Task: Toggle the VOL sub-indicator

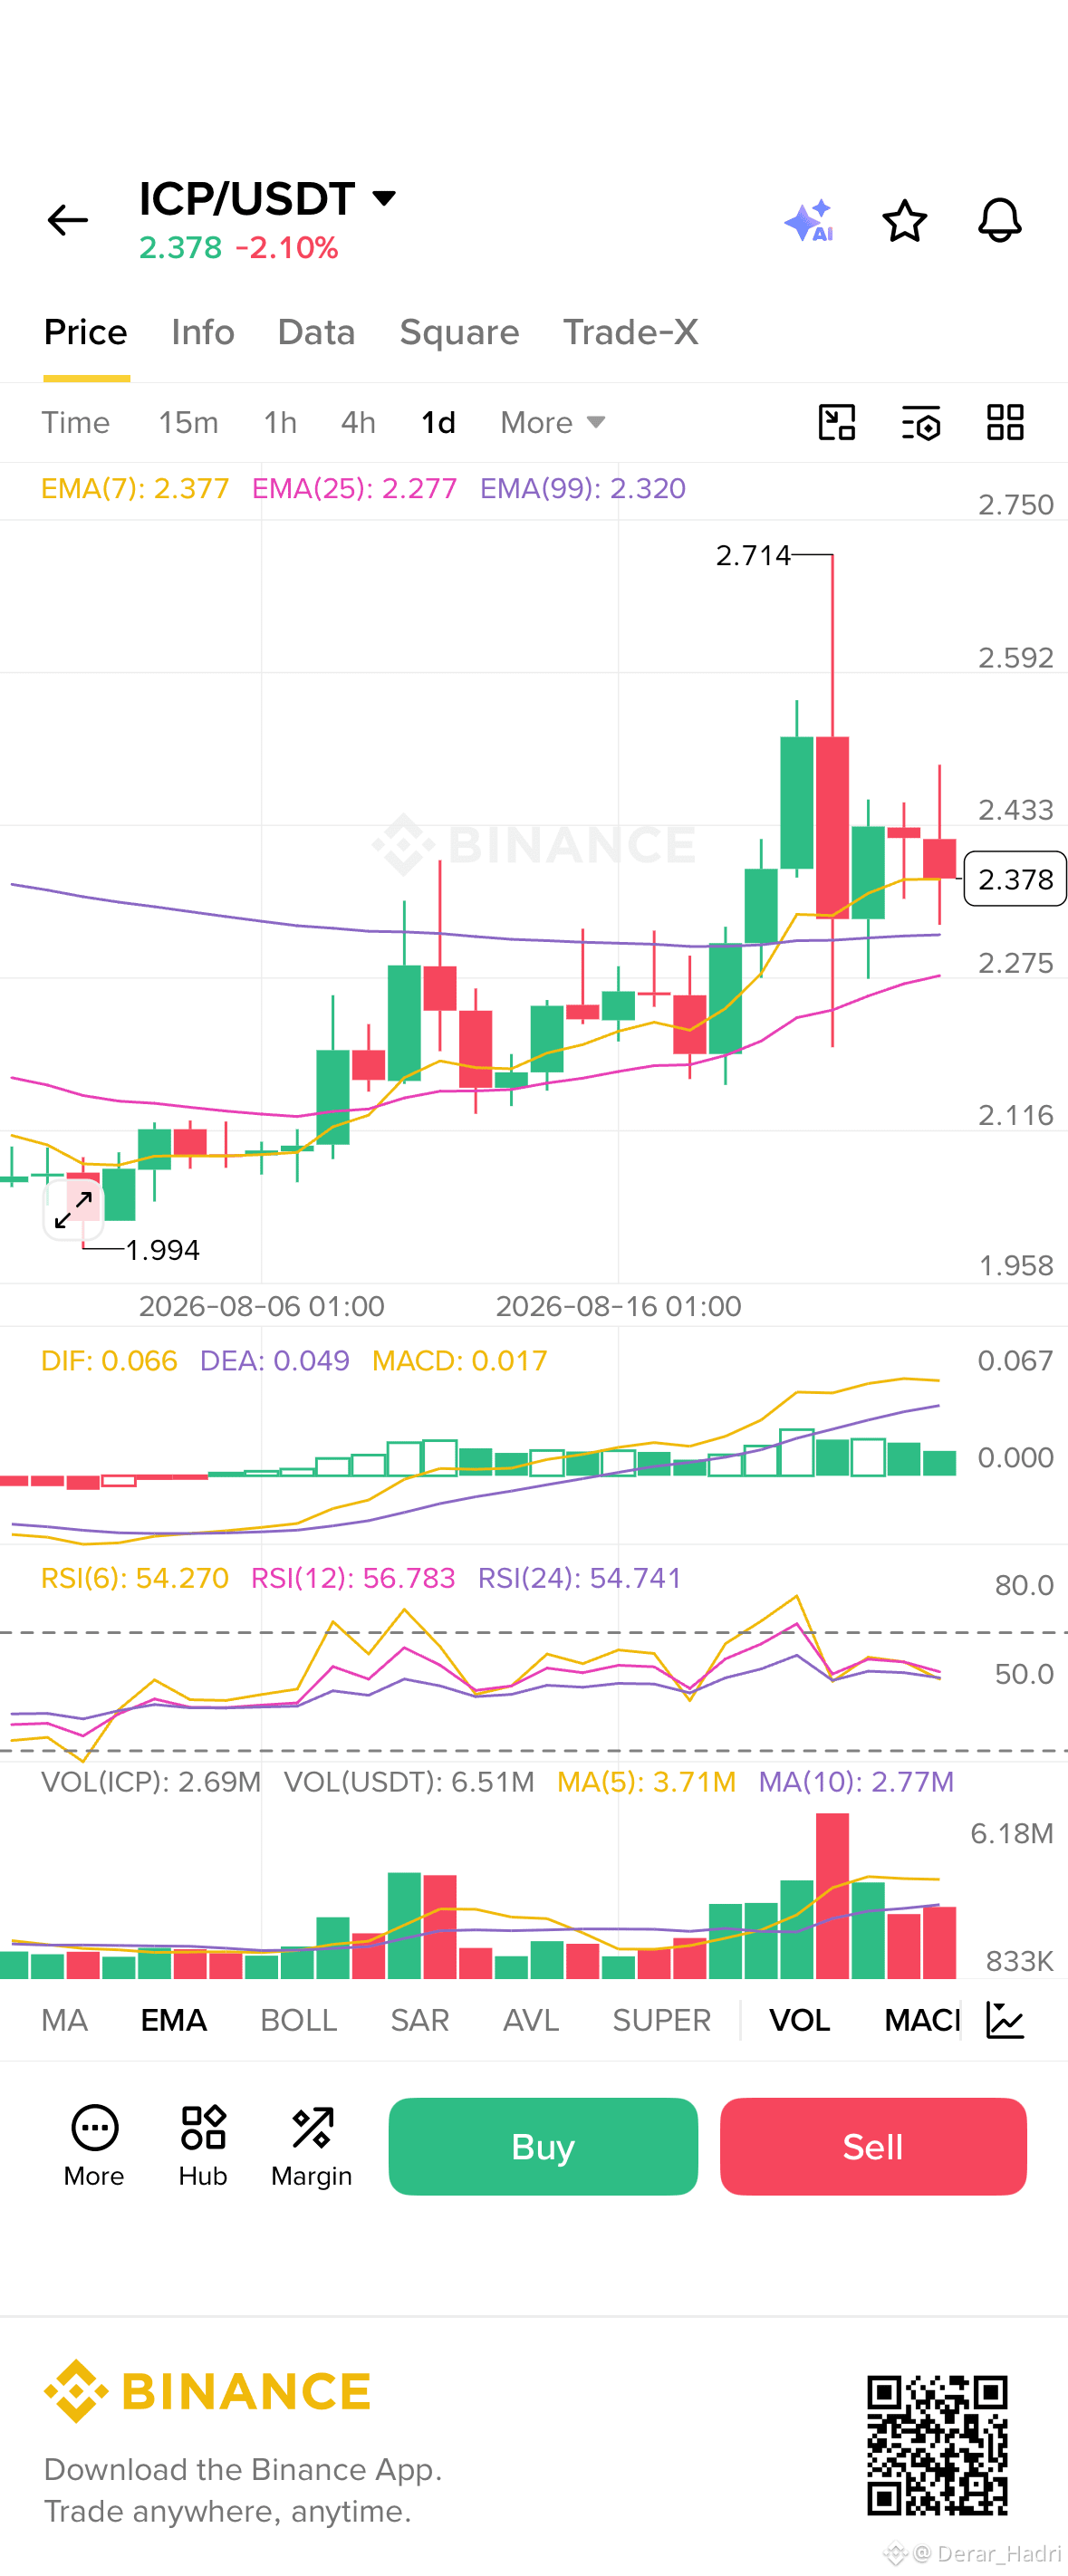Action: click(x=799, y=2020)
